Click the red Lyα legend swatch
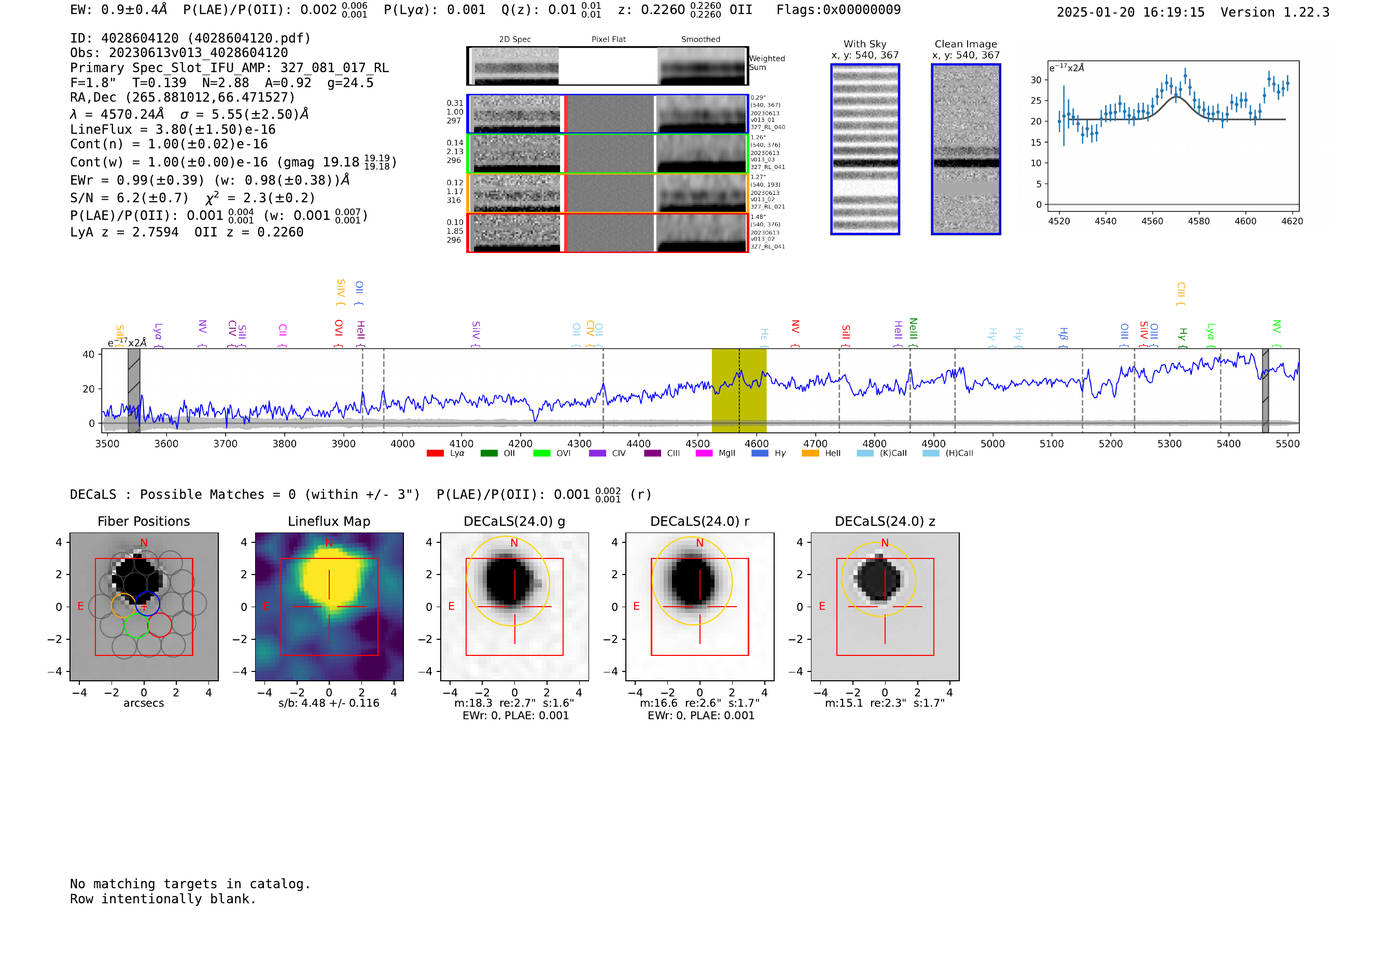 [x=435, y=453]
